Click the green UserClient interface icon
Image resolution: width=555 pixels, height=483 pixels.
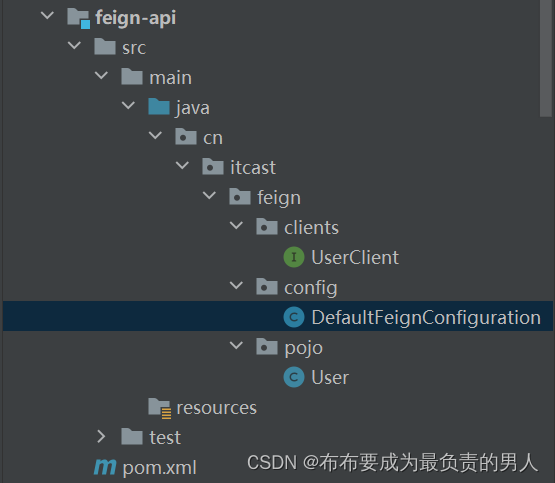[x=294, y=257]
